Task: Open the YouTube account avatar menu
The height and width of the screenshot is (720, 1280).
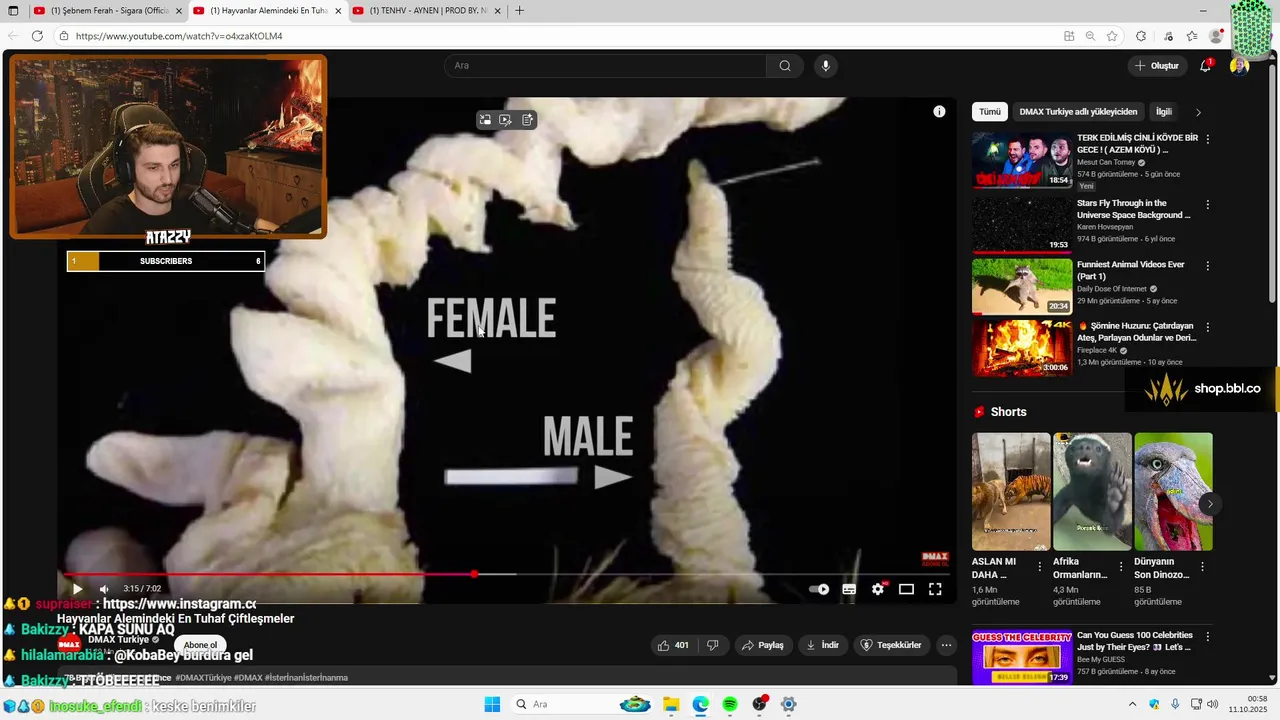Action: coord(1239,66)
